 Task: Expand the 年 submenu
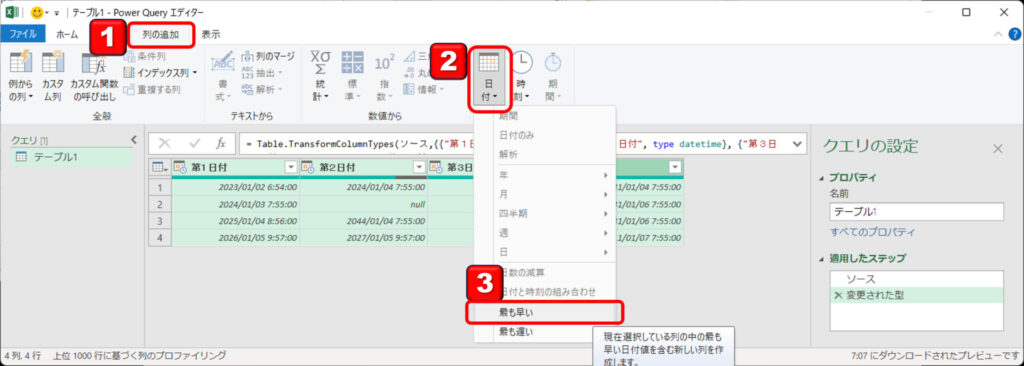(x=545, y=175)
